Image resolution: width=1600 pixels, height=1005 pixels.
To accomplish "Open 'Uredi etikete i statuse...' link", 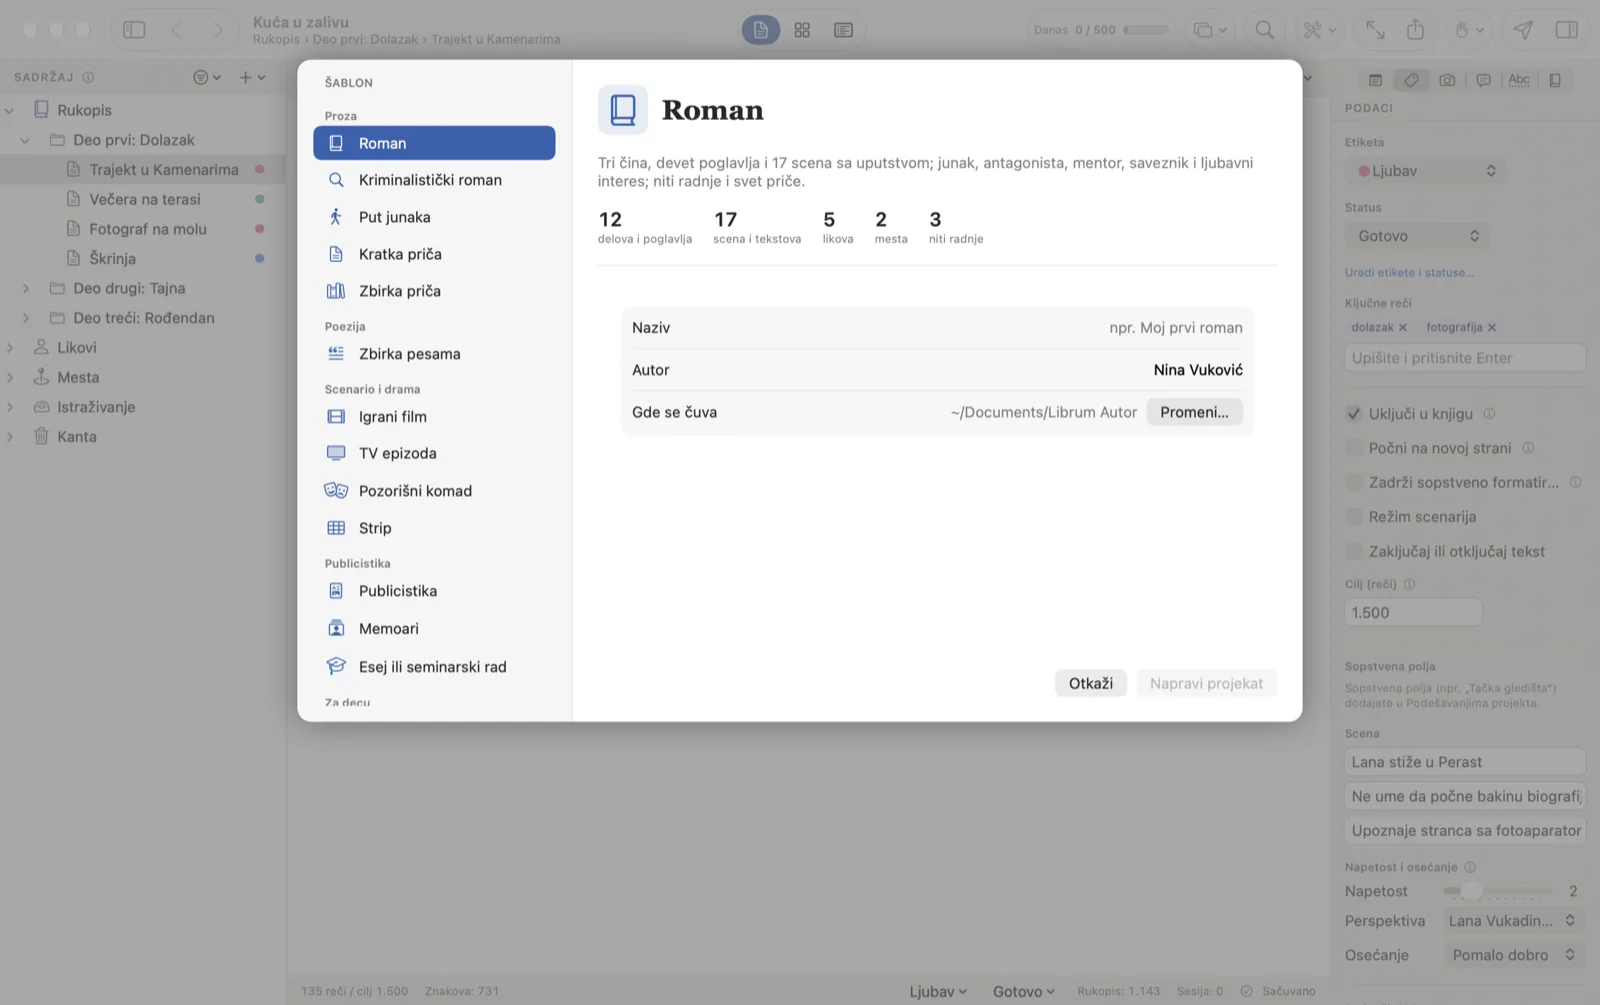I will click(1409, 272).
